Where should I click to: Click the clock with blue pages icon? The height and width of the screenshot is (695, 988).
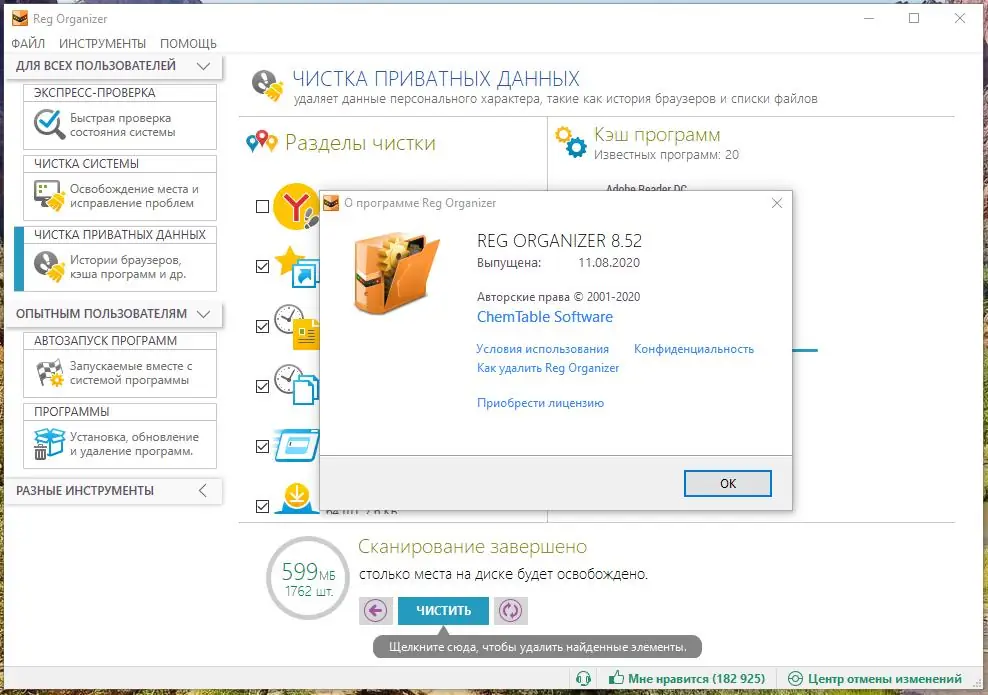(297, 384)
